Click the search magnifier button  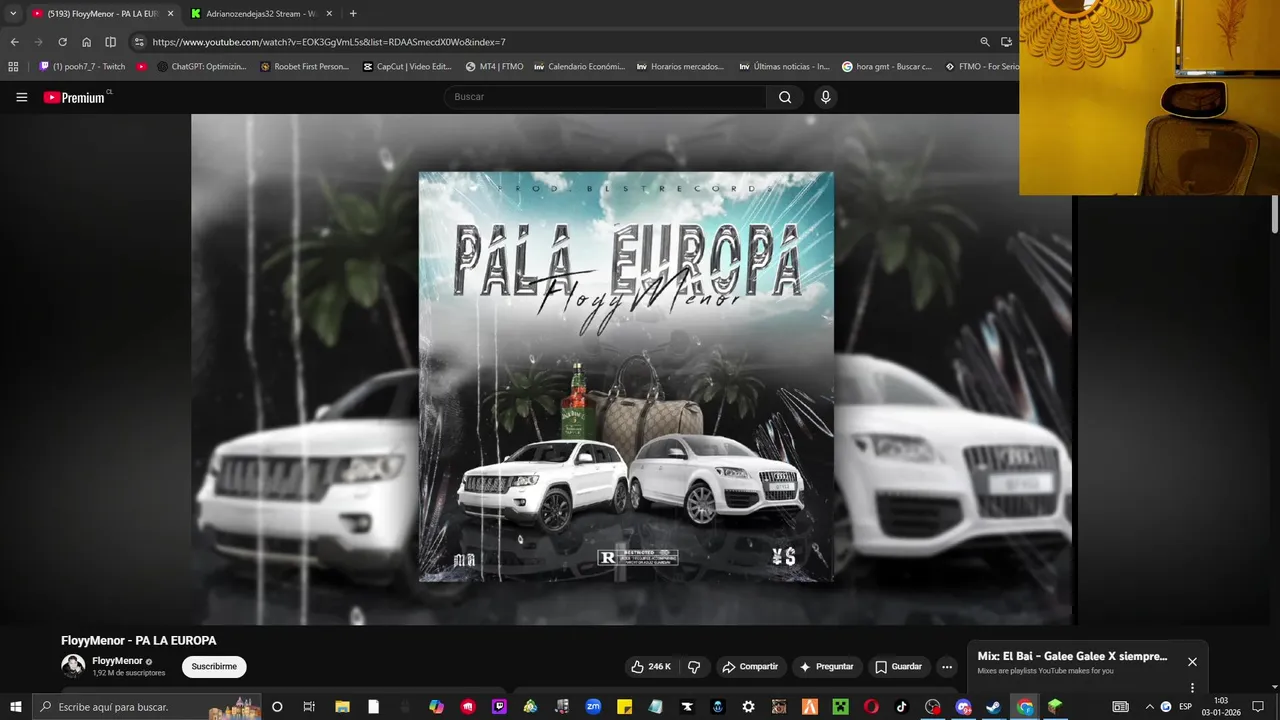coord(785,97)
